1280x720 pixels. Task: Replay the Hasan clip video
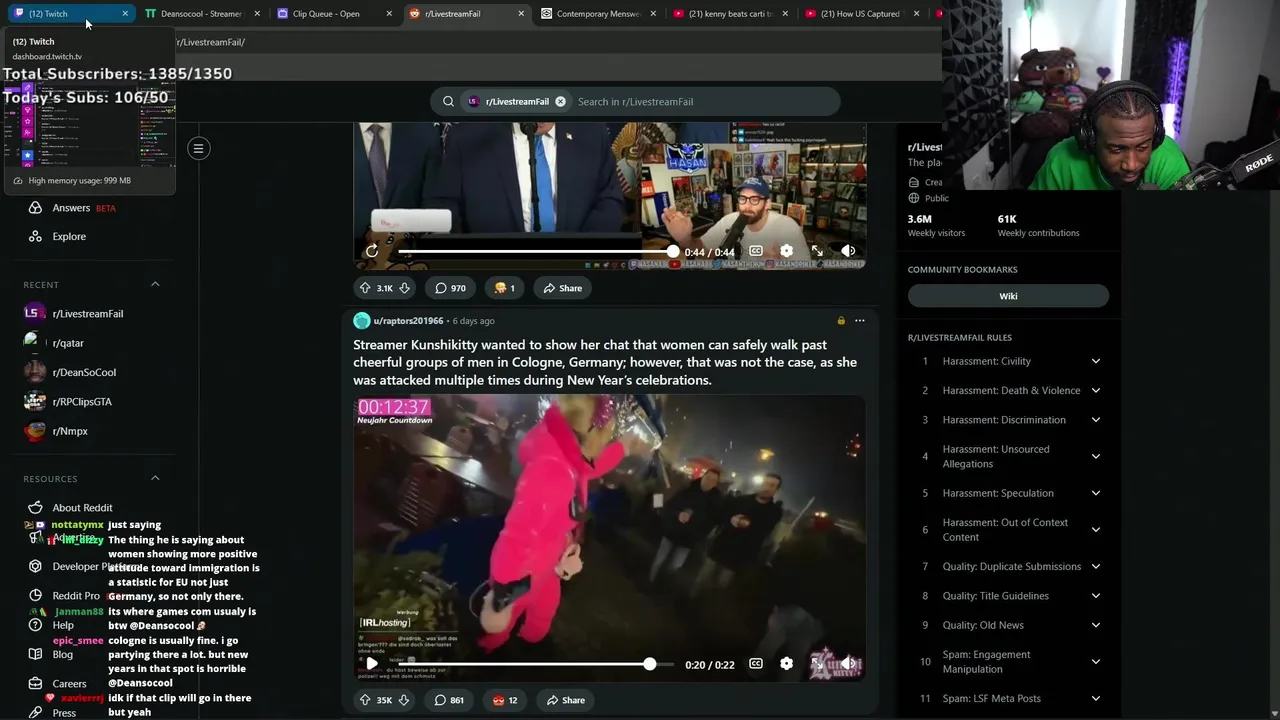372,251
